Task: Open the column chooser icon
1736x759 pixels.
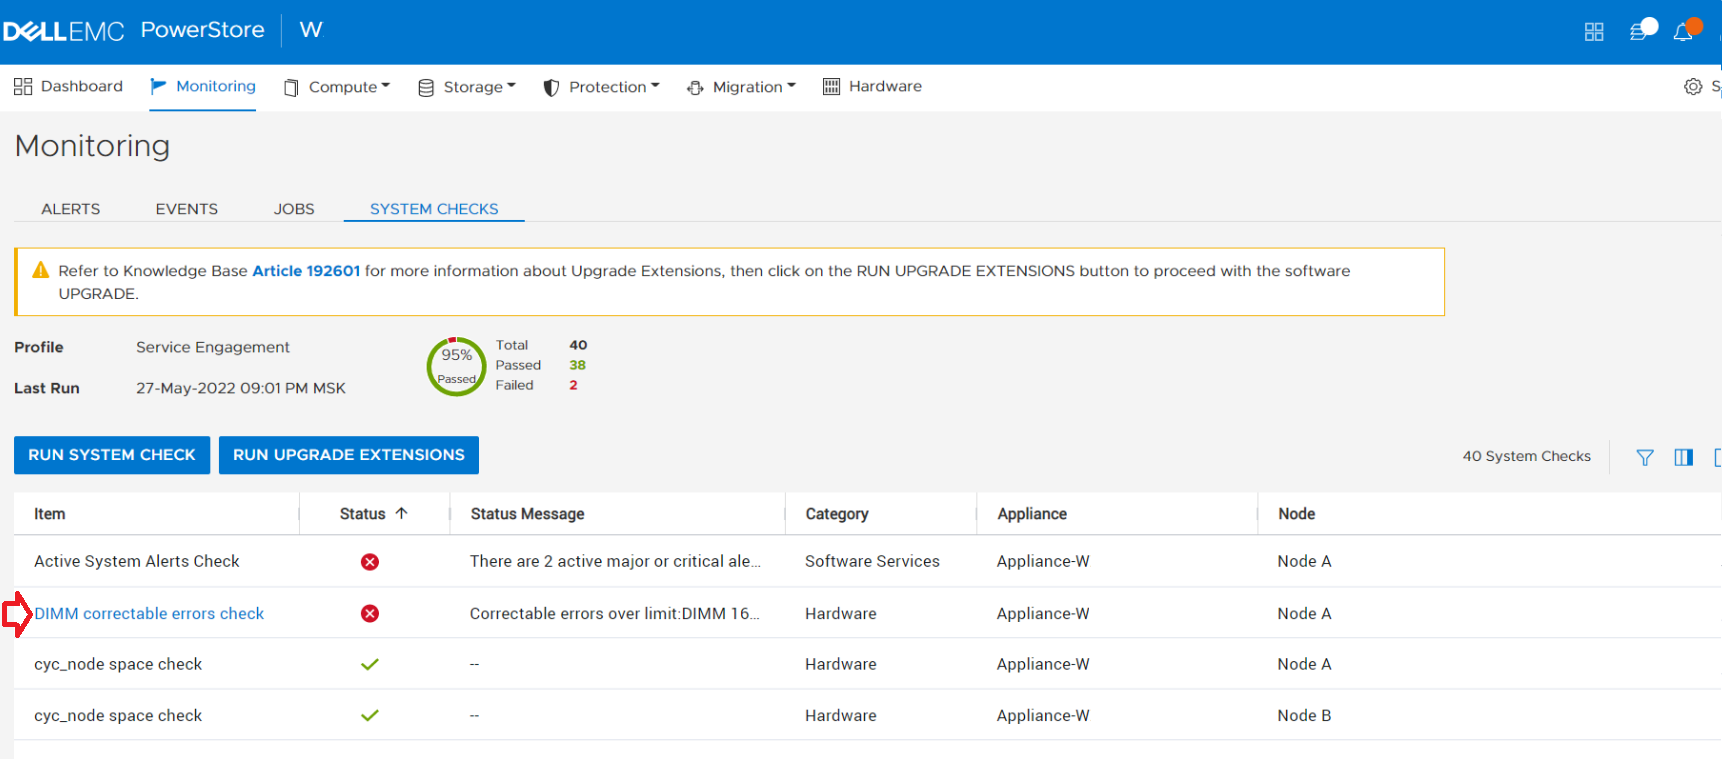Action: coord(1683,457)
